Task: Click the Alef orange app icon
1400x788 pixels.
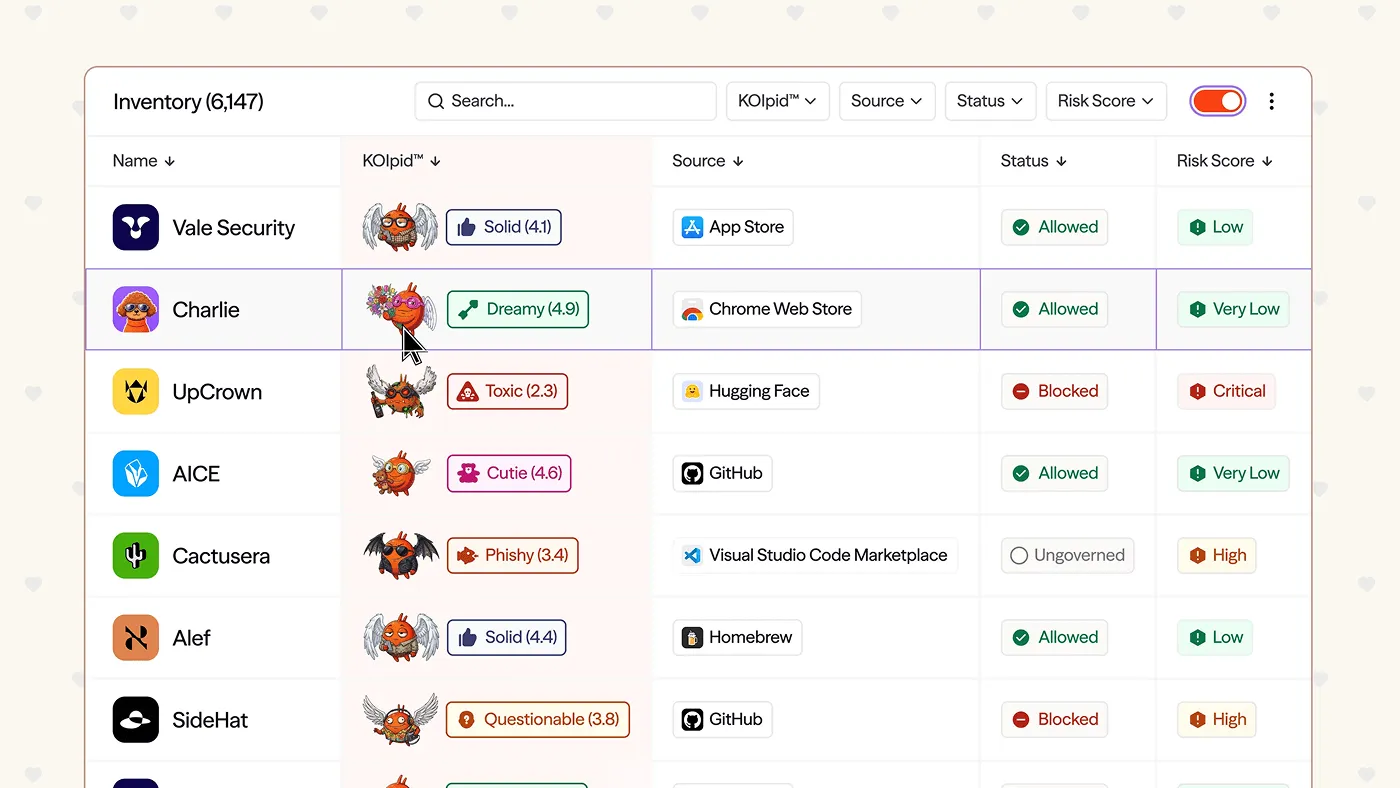Action: pyautogui.click(x=136, y=637)
